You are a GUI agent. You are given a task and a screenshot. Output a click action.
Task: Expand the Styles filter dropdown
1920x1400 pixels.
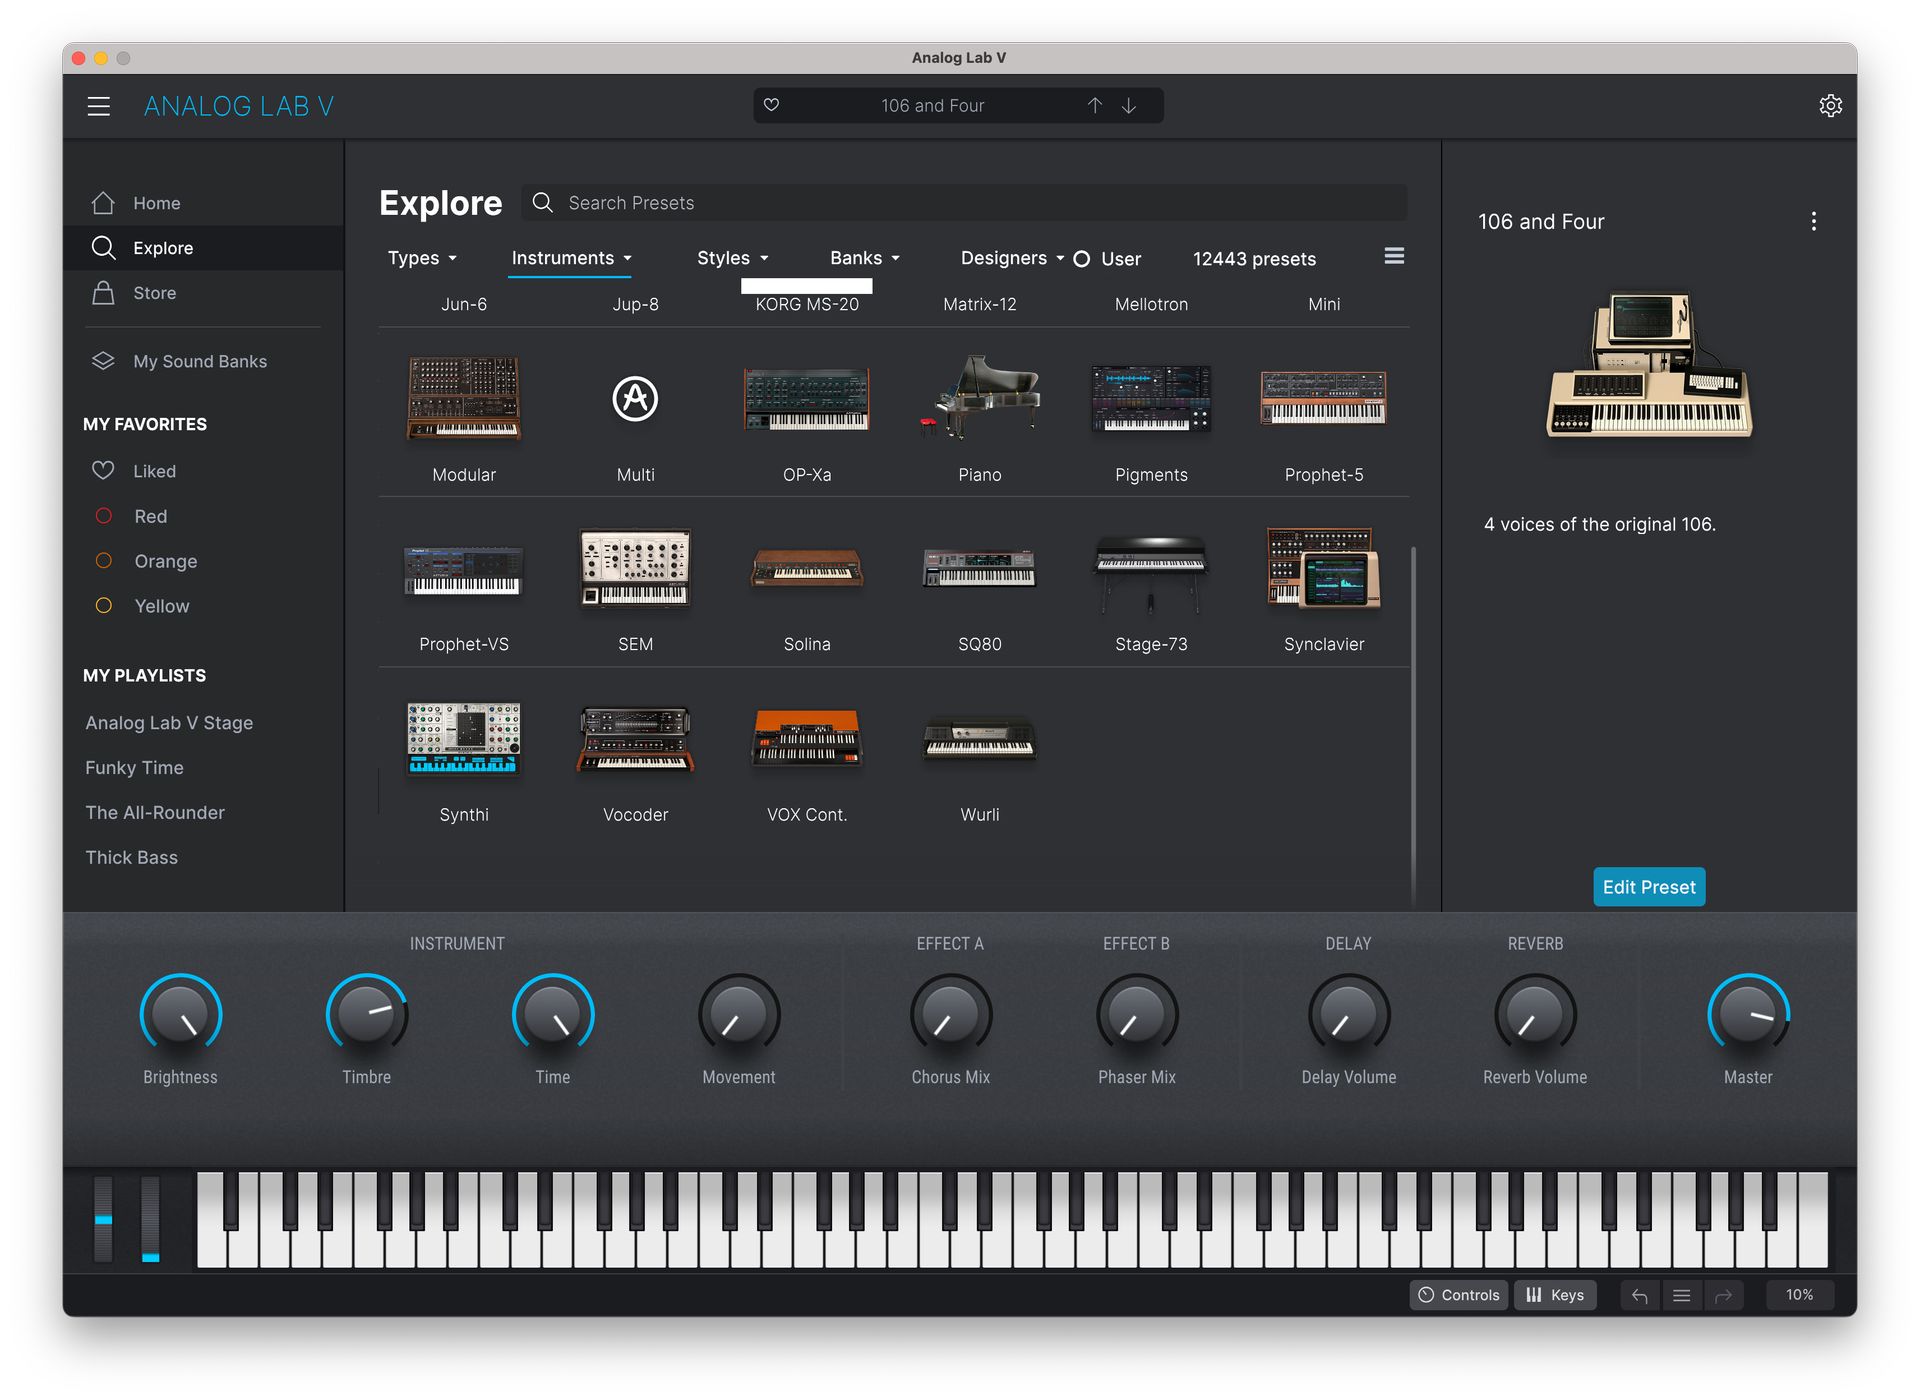click(x=732, y=258)
